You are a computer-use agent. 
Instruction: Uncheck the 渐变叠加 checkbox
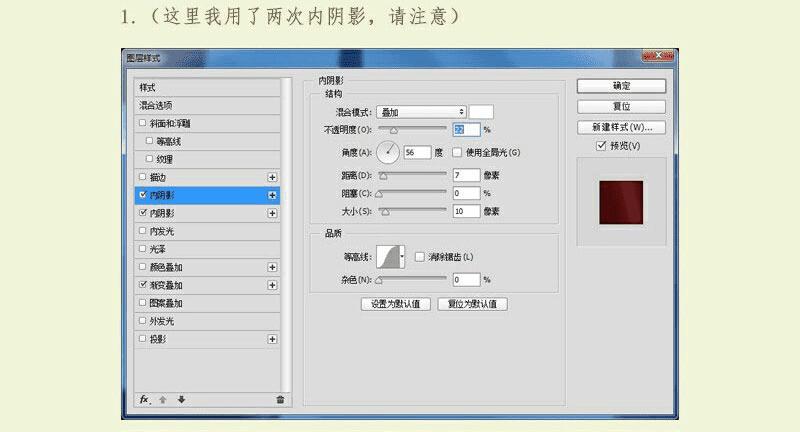[143, 285]
